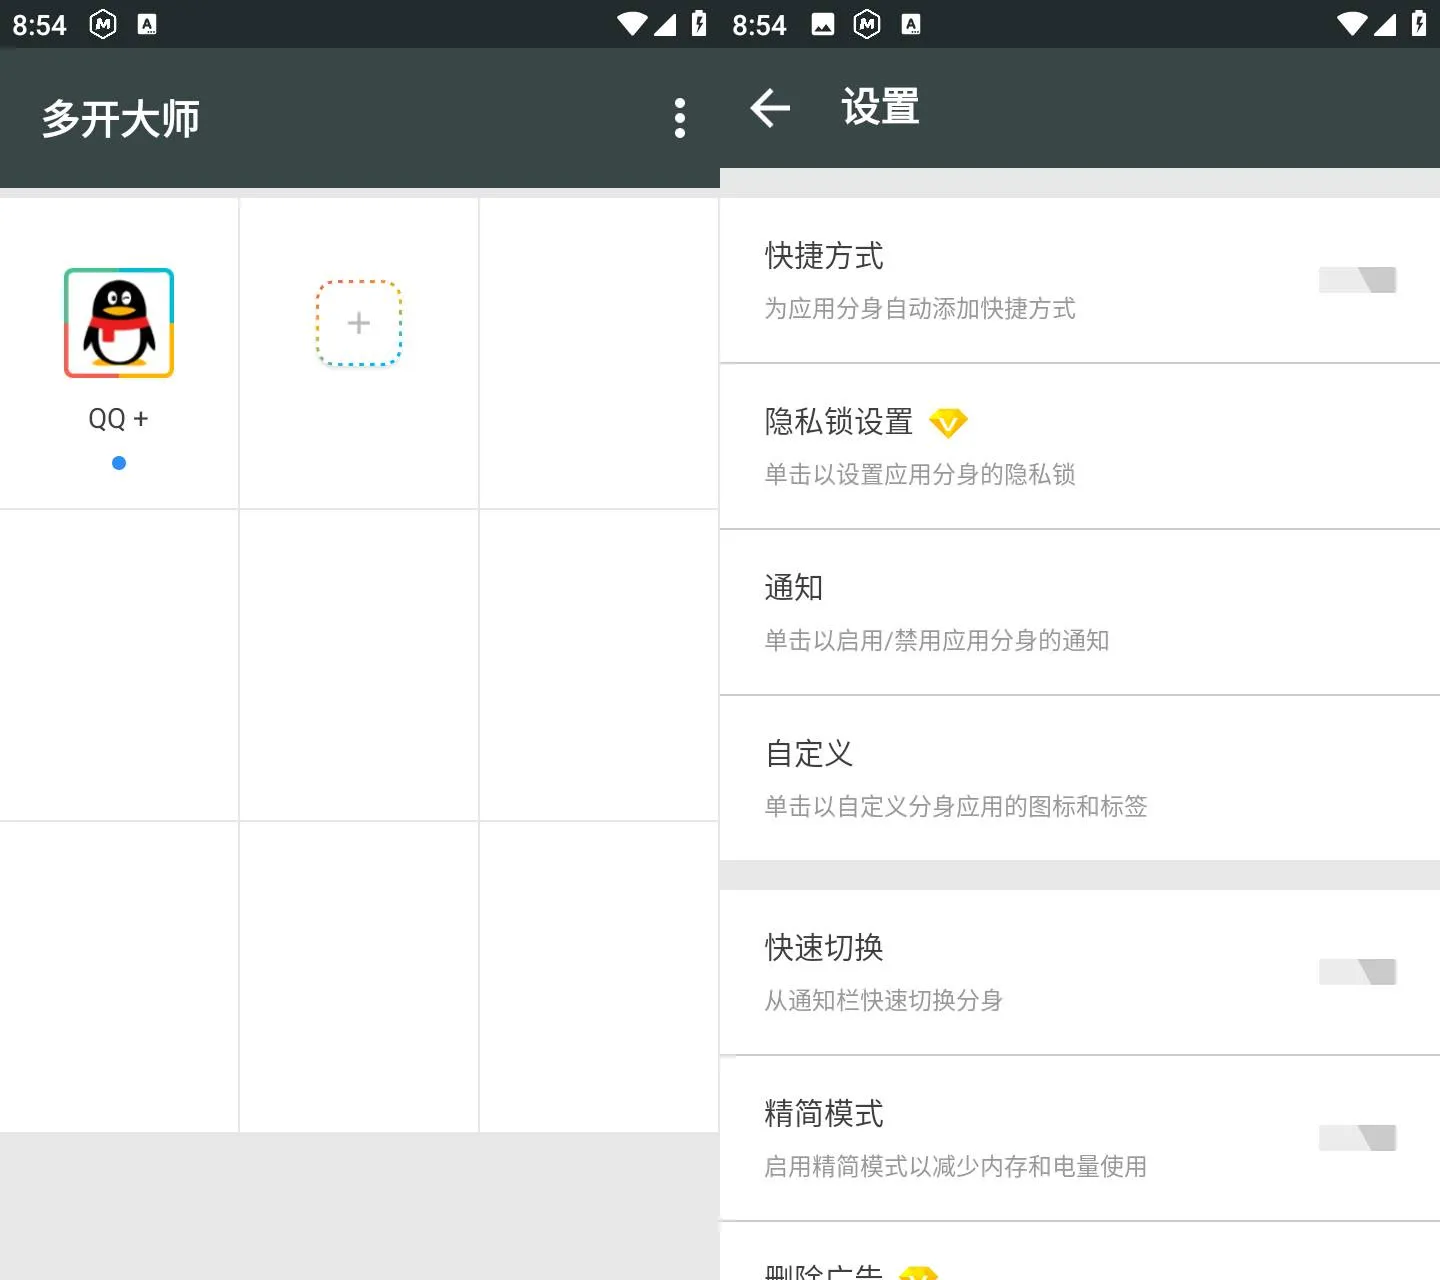The height and width of the screenshot is (1280, 1440).
Task: Tap the Wi-Fi icon in left status bar
Action: click(632, 24)
